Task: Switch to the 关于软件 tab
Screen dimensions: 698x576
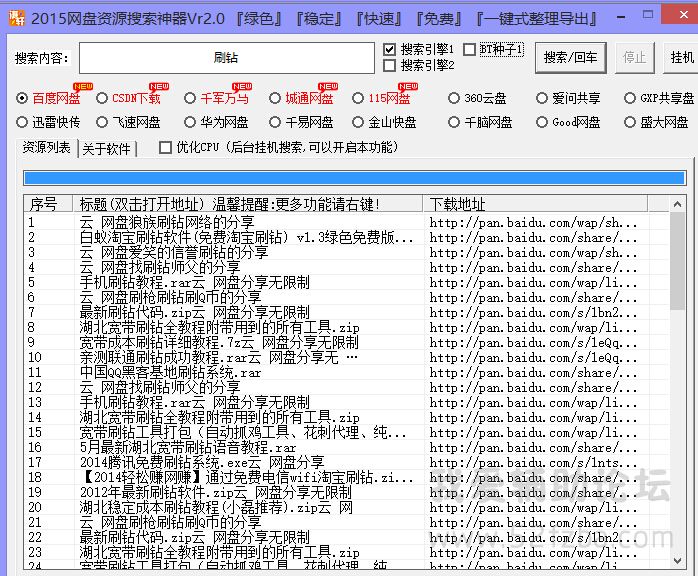Action: [x=106, y=148]
